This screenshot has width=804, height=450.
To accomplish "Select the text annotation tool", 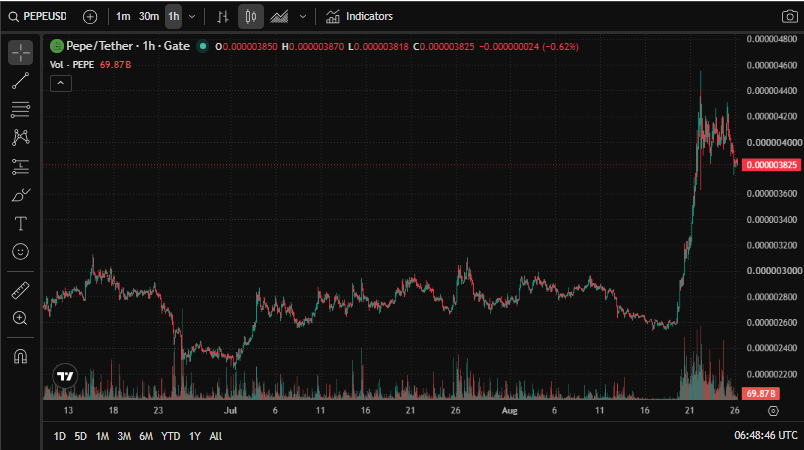I will [21, 223].
